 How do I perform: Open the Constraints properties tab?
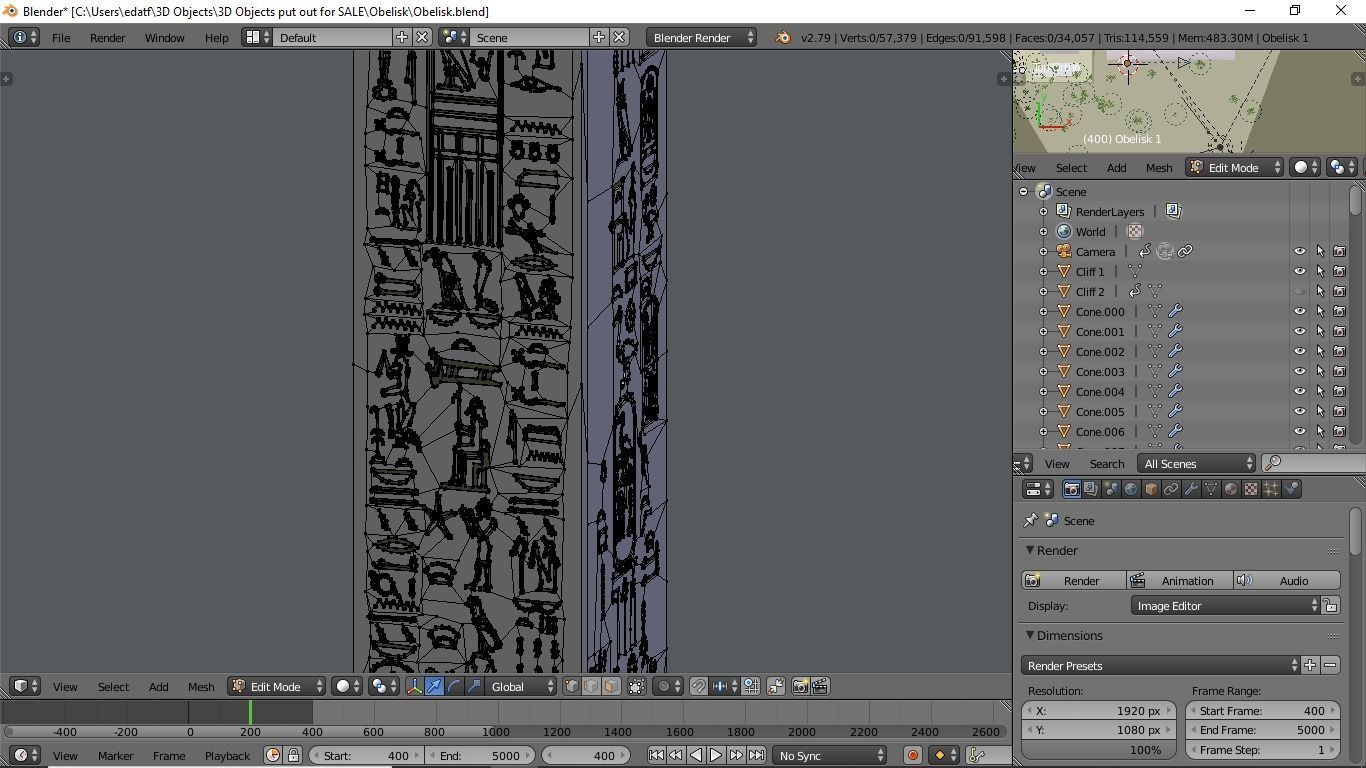tap(1171, 489)
